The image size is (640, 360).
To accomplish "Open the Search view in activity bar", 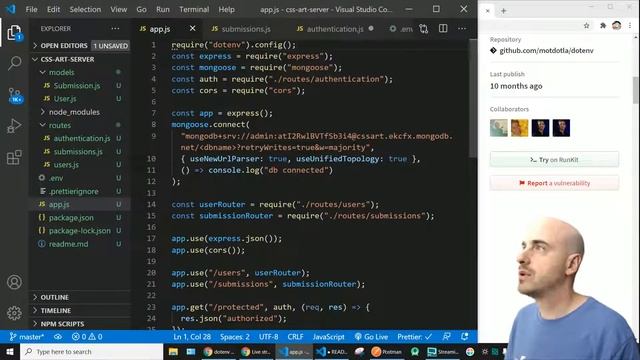I will pos(14,63).
